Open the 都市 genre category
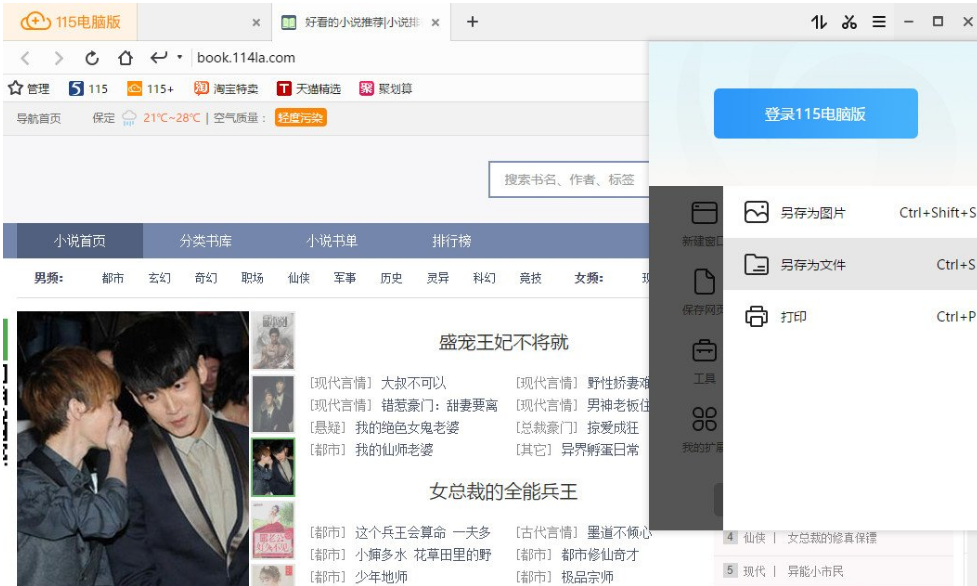Screen dimensions: 977x586 (x=113, y=278)
